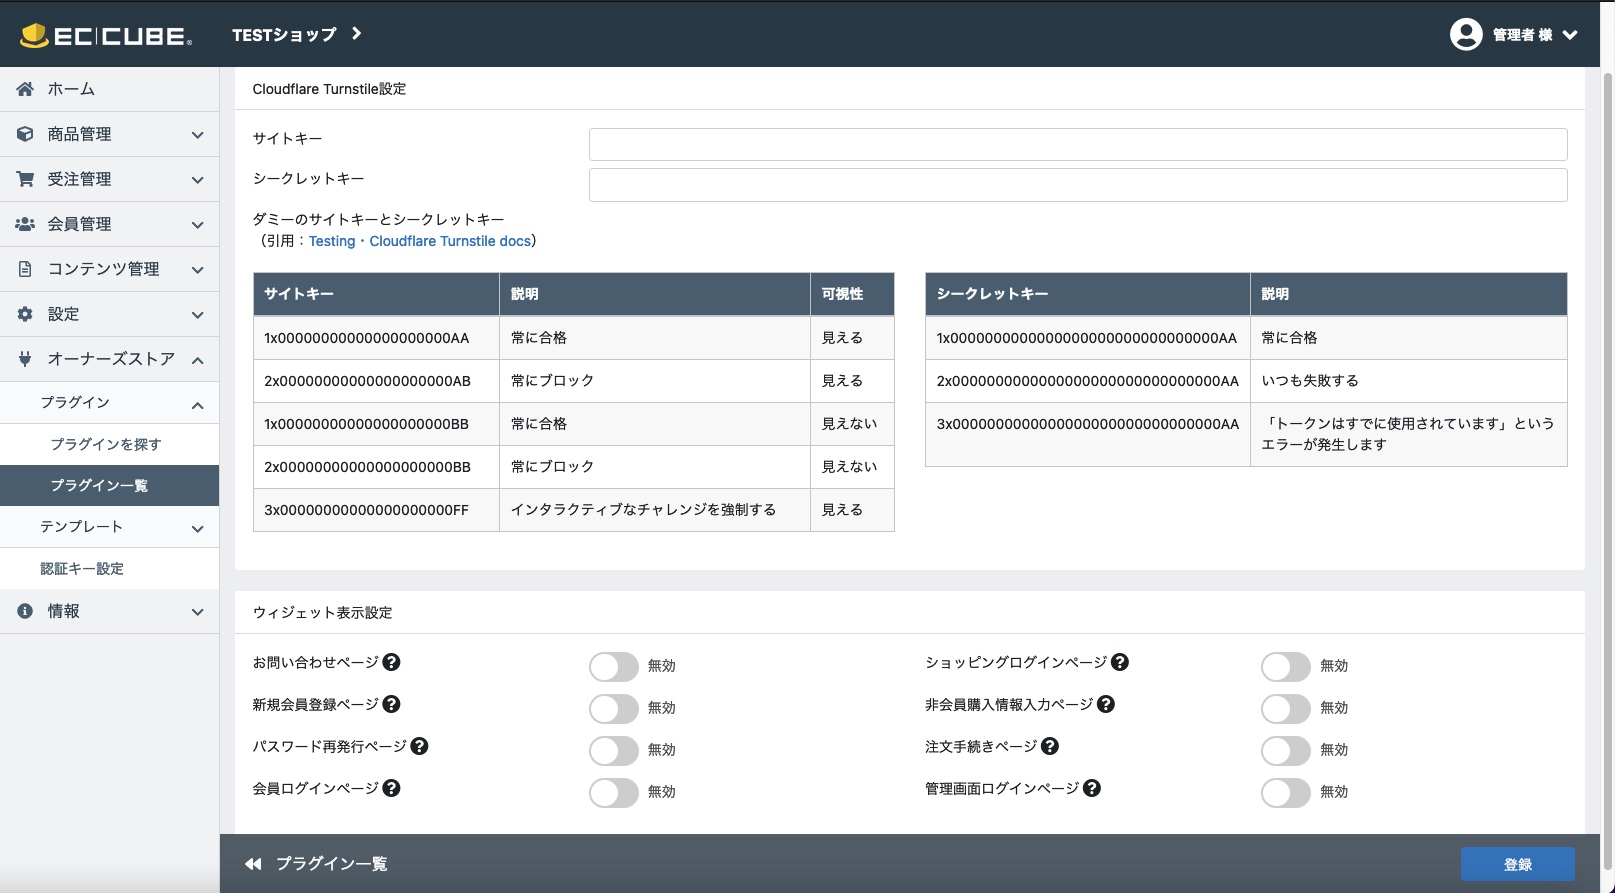Click help icon beside パスワード再発行ページ
This screenshot has height=893, width=1615.
(420, 746)
